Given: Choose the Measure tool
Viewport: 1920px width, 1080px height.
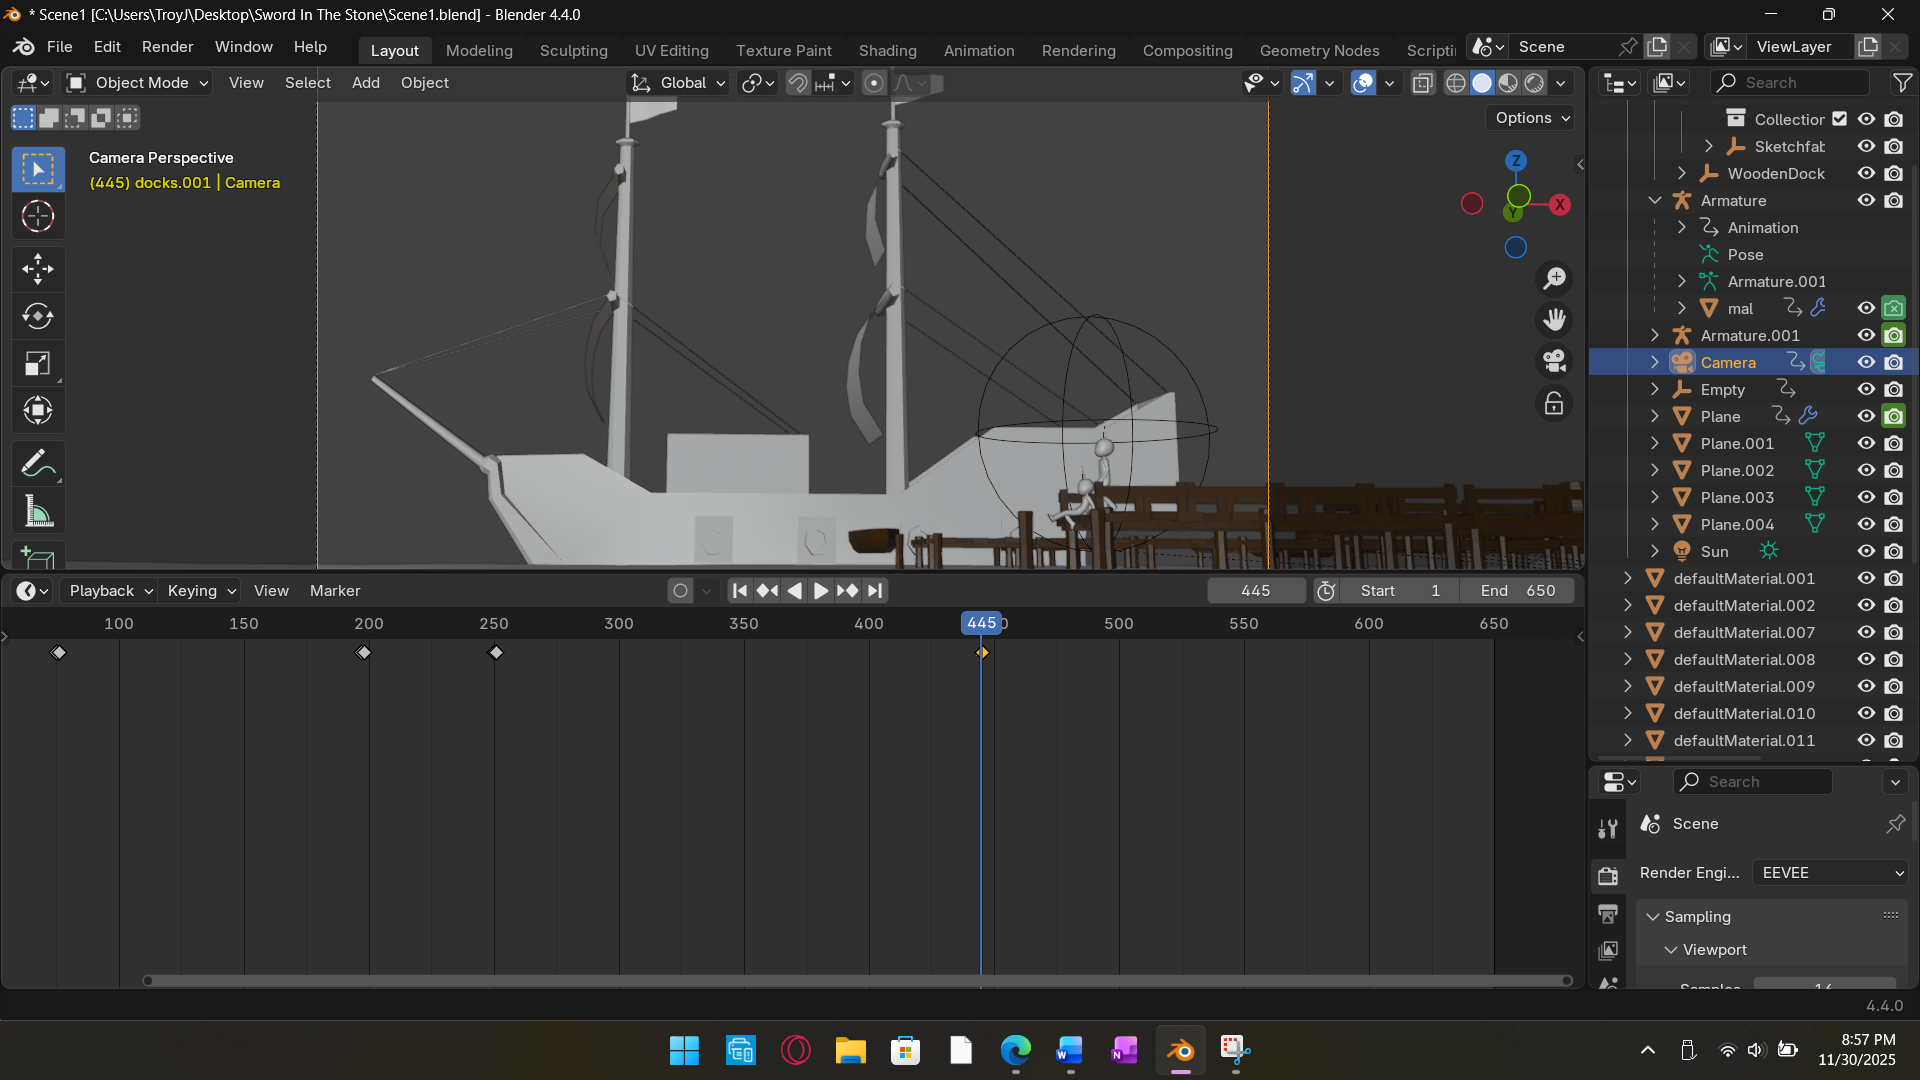Looking at the screenshot, I should click(38, 512).
